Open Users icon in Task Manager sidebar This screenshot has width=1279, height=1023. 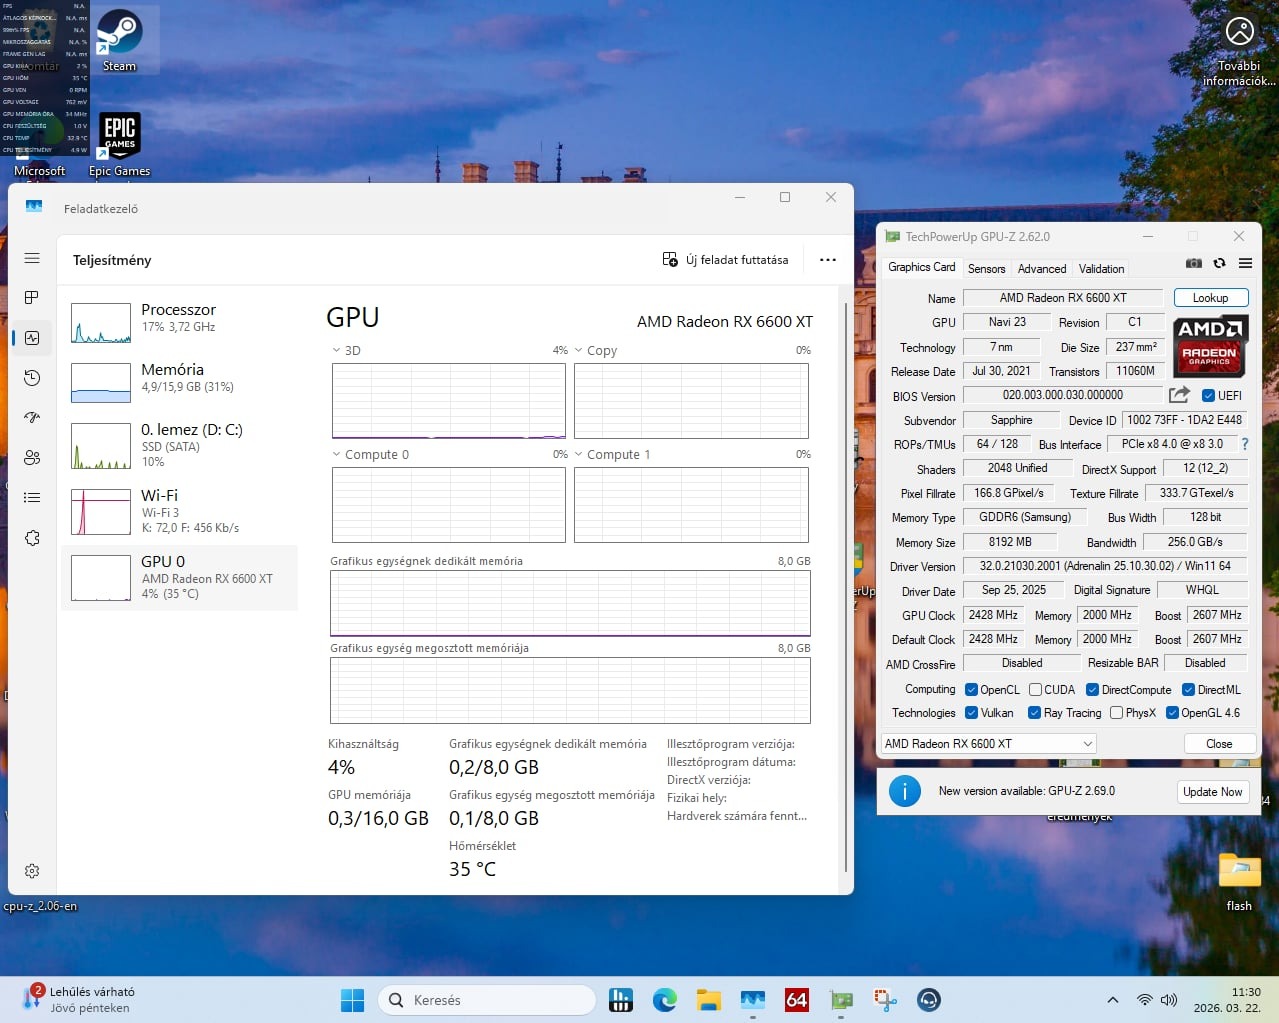(x=32, y=458)
